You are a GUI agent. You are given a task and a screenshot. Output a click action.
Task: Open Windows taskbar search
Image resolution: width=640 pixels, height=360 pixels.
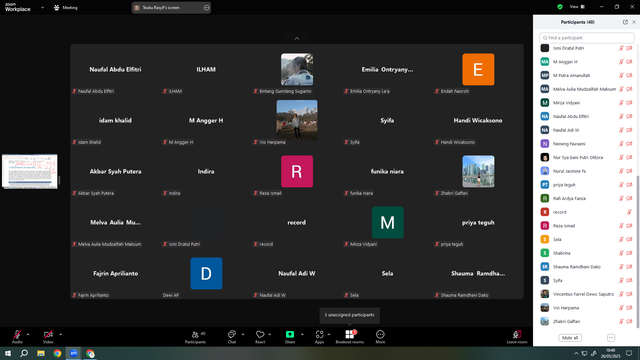[x=24, y=353]
